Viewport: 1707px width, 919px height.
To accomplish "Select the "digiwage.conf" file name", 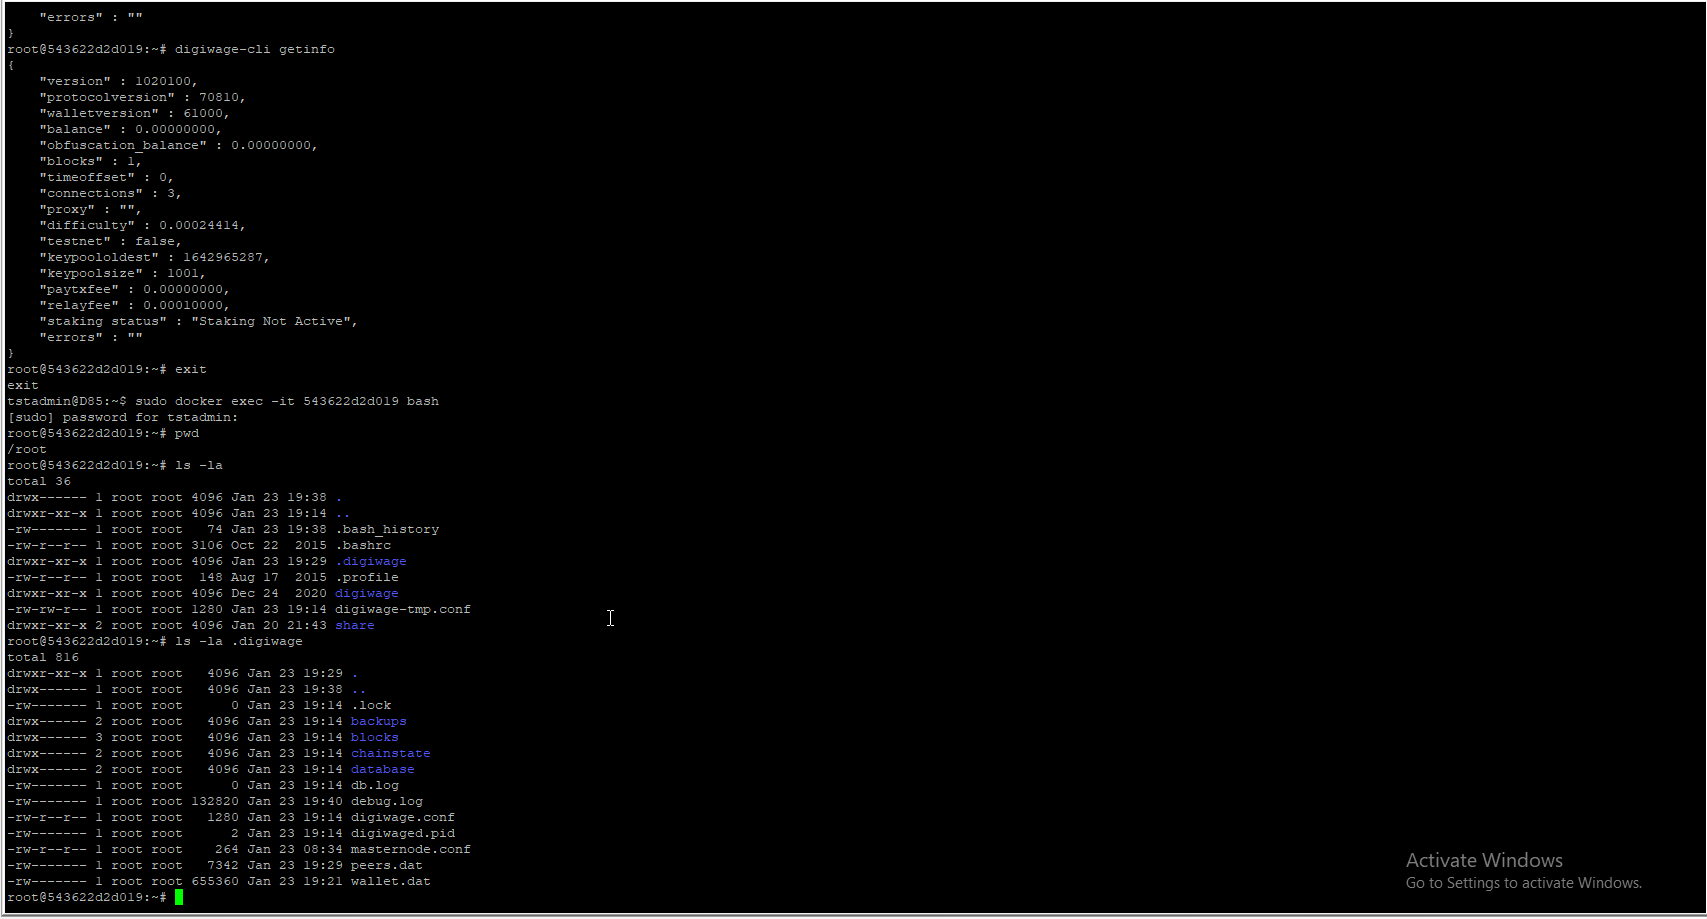I will 403,817.
